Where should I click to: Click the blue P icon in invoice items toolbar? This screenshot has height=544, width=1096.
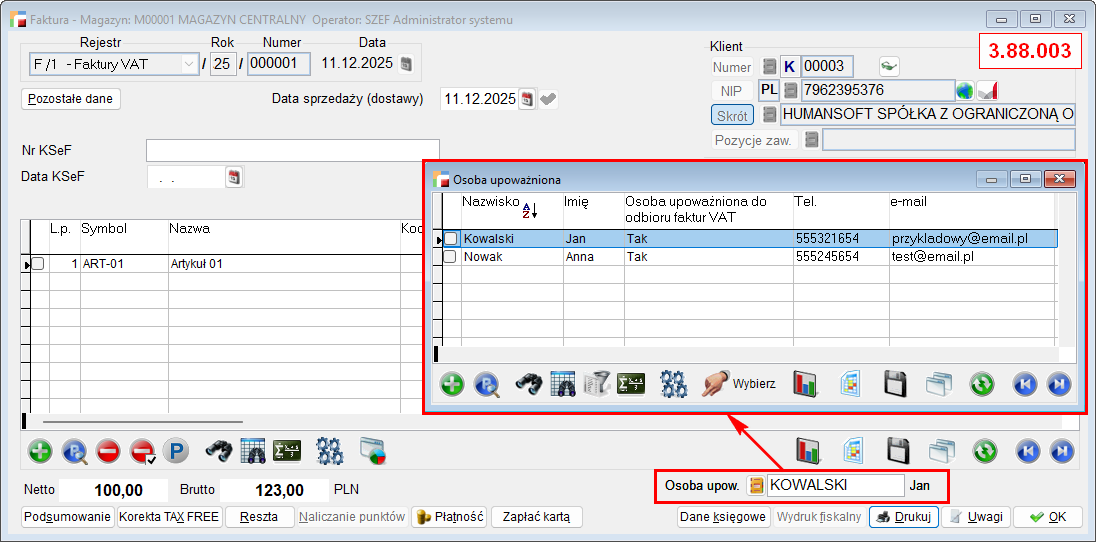pyautogui.click(x=176, y=451)
